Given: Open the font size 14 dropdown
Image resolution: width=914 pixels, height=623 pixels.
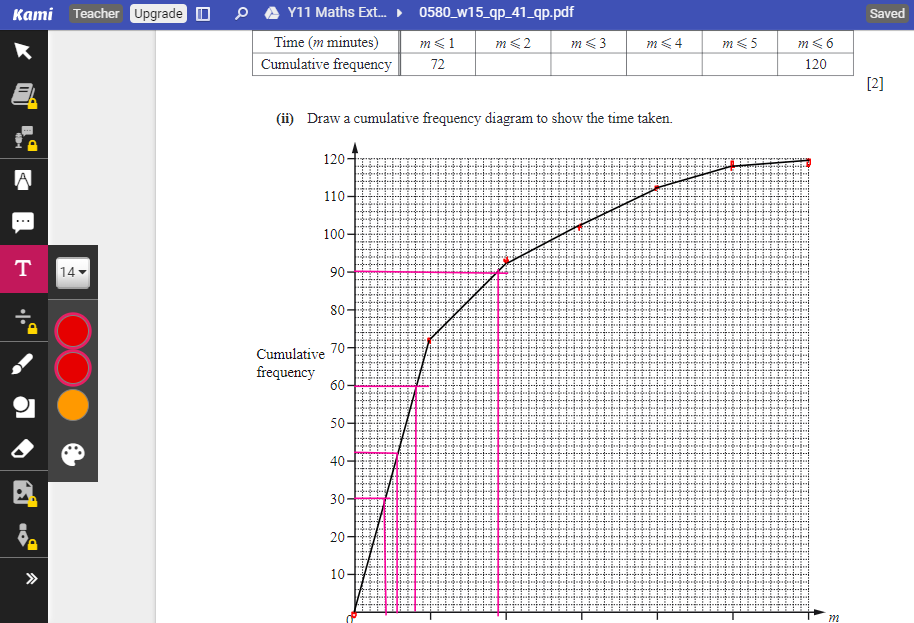Looking at the screenshot, I should [x=72, y=272].
